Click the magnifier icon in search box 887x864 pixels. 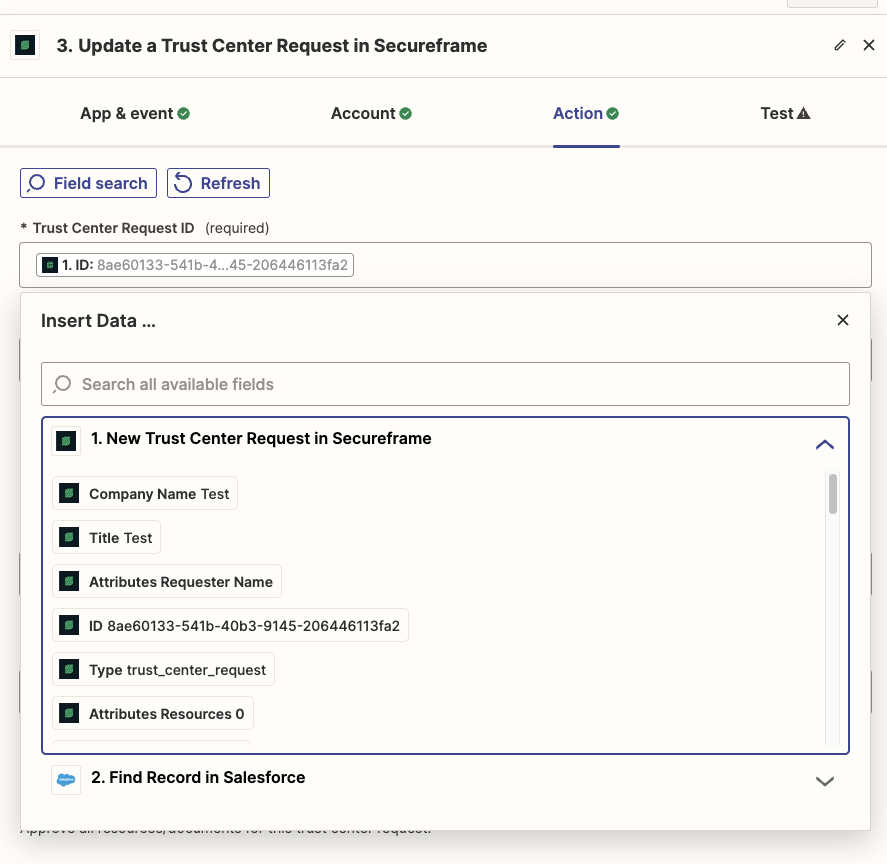(x=62, y=384)
